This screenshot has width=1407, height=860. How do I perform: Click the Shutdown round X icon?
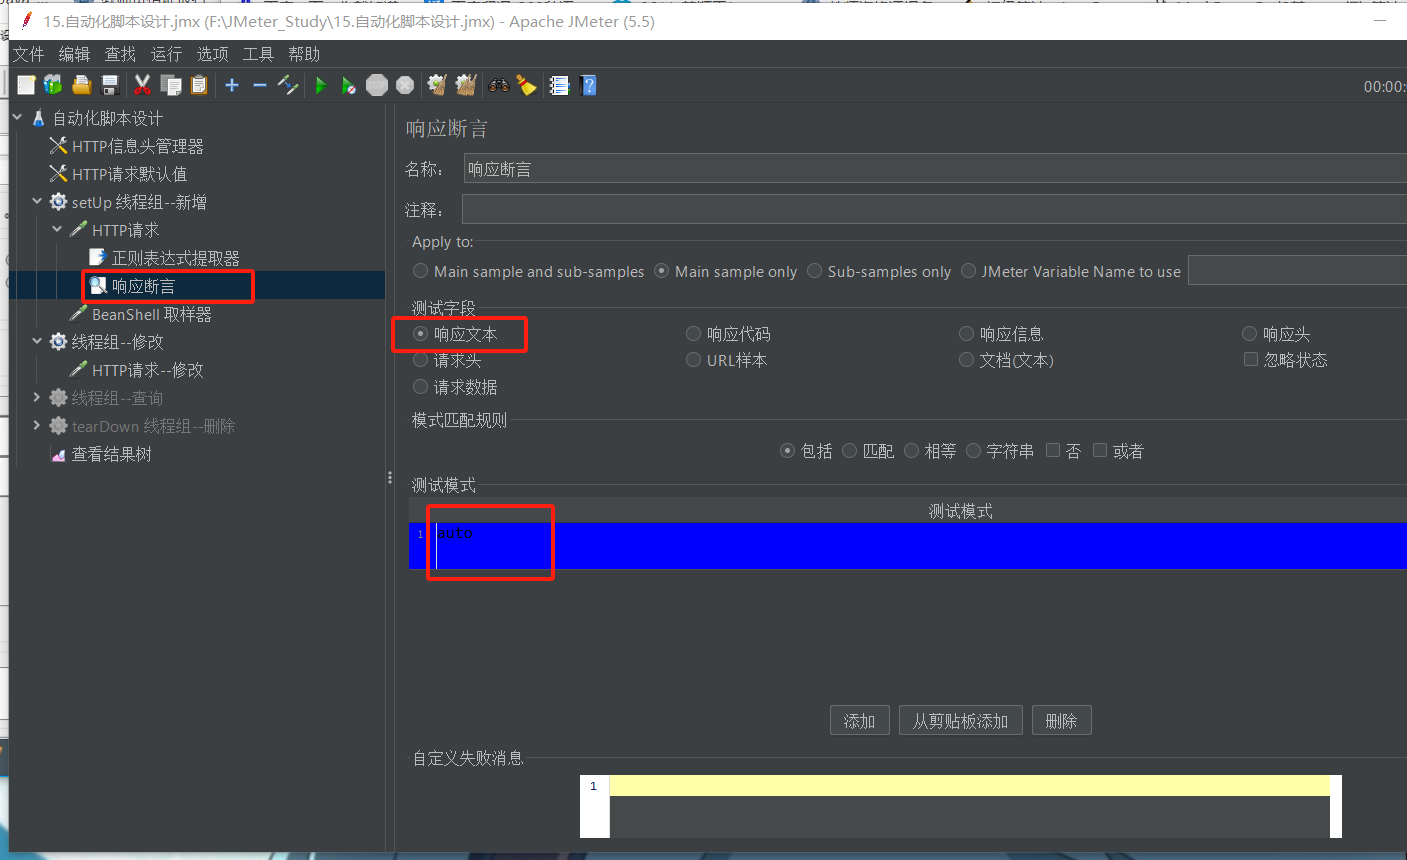pos(405,86)
